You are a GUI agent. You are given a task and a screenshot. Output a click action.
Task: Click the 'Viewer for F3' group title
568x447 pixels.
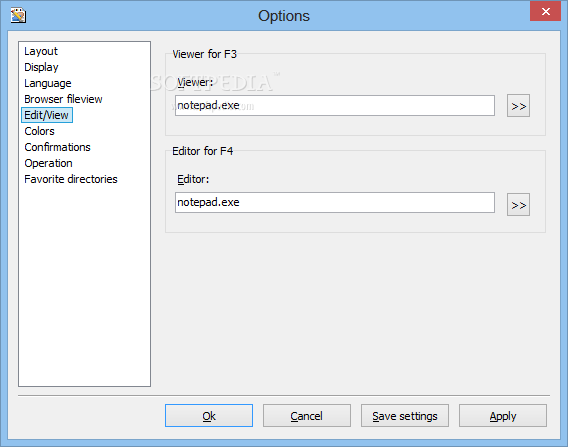pos(204,54)
